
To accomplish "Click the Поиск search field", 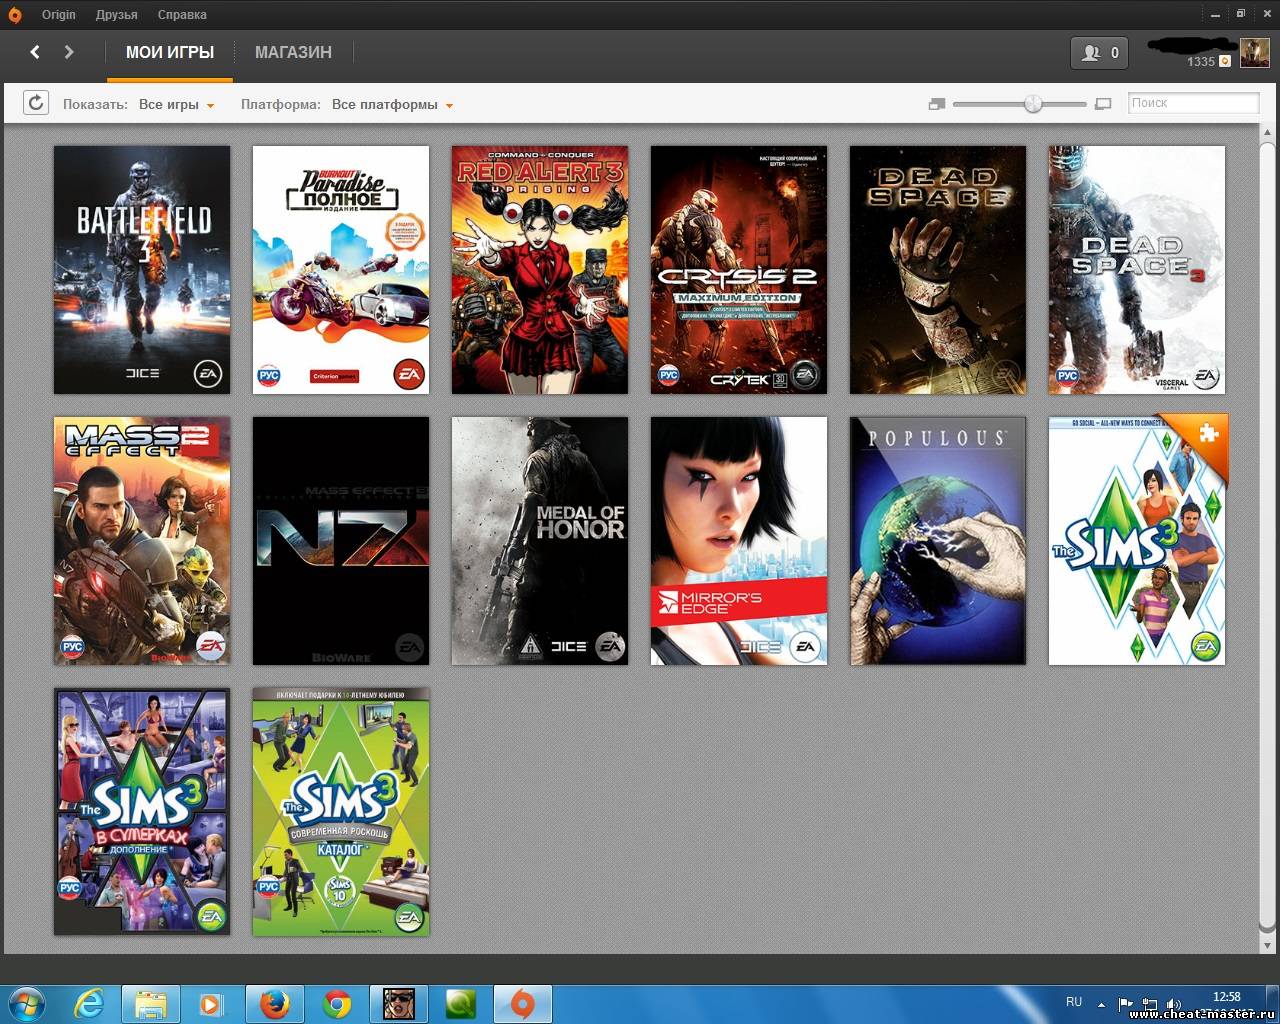I will pyautogui.click(x=1193, y=103).
